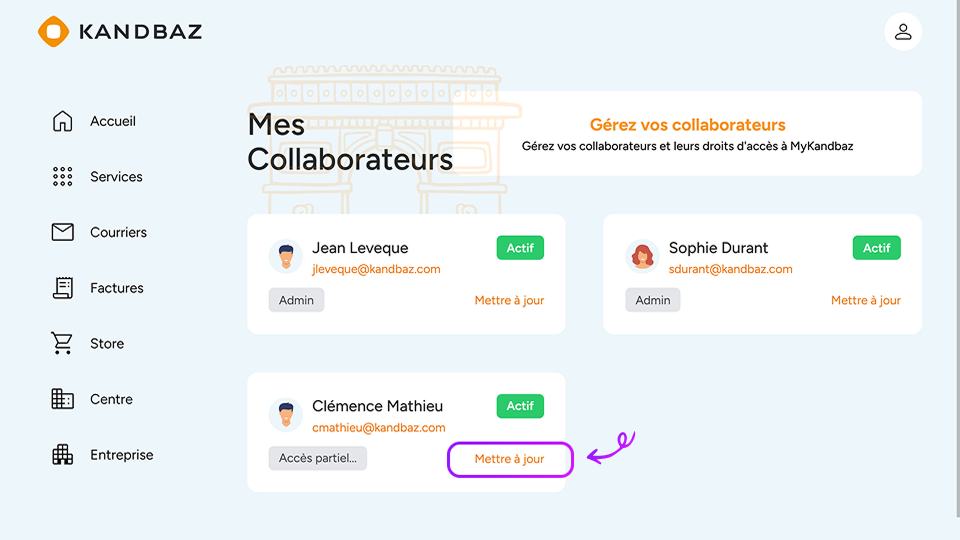Click the Entreprise buildings icon
The image size is (960, 540).
coord(62,455)
